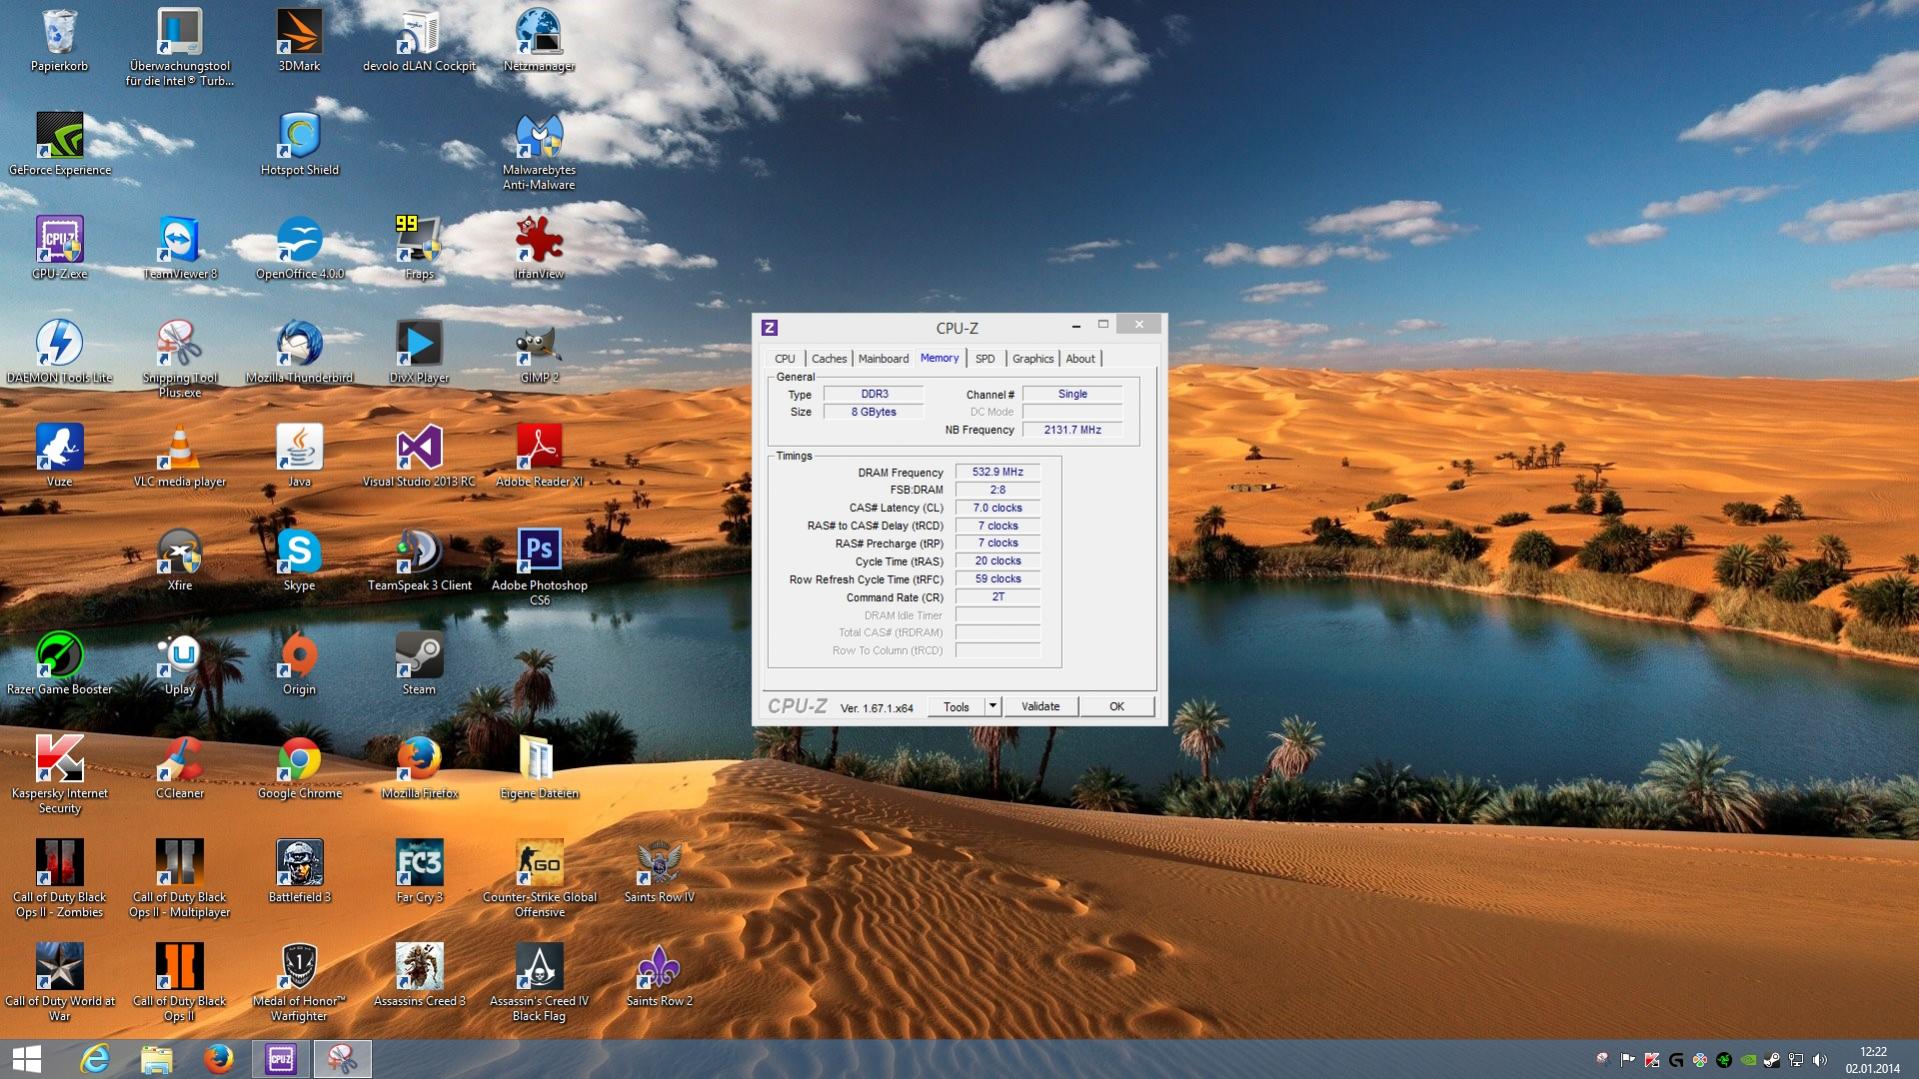The height and width of the screenshot is (1079, 1919).
Task: Select the devolo dLAN Cockpit shortcut
Action: (419, 41)
